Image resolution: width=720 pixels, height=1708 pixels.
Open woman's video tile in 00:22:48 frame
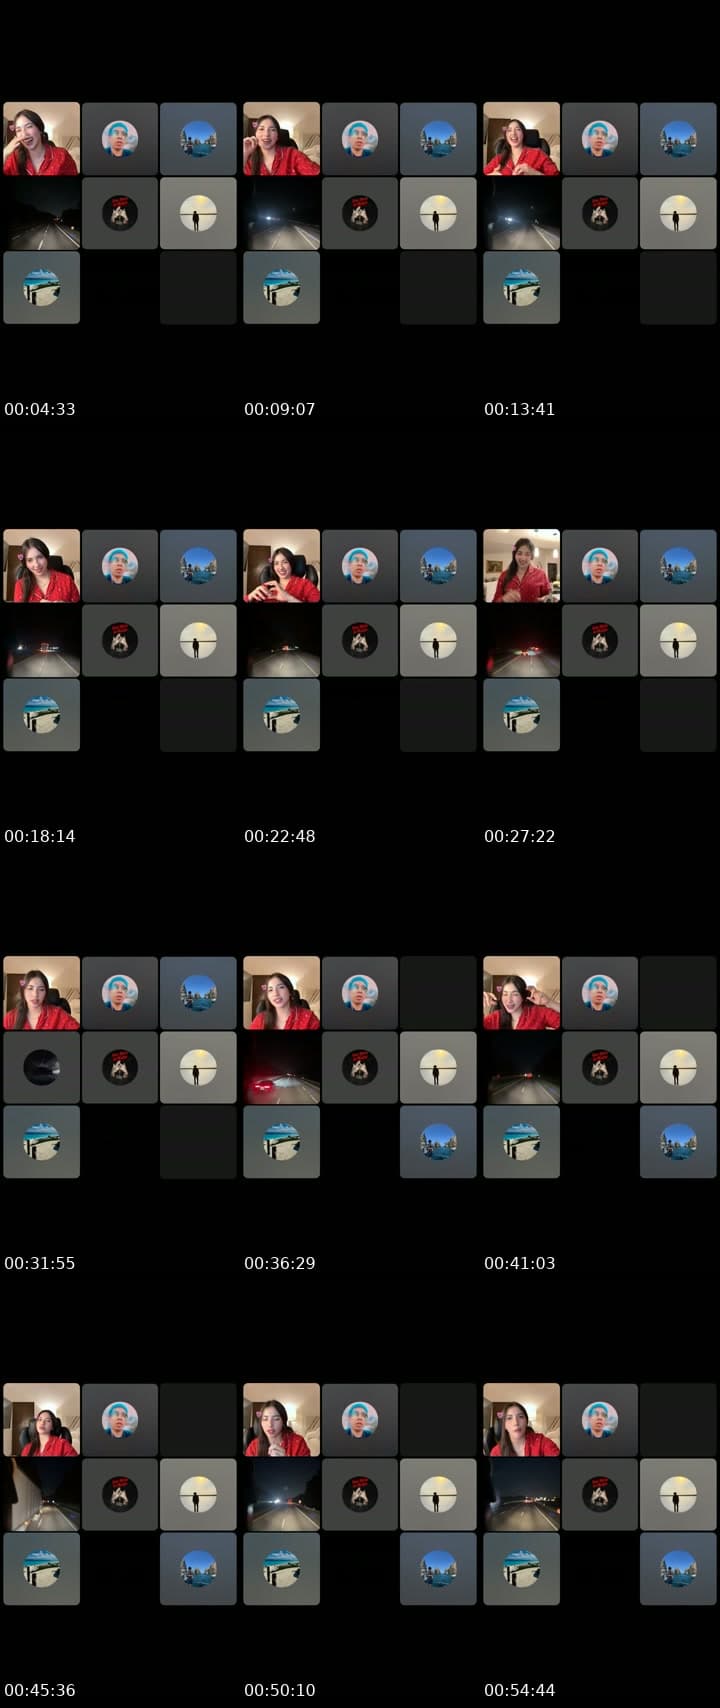click(281, 566)
